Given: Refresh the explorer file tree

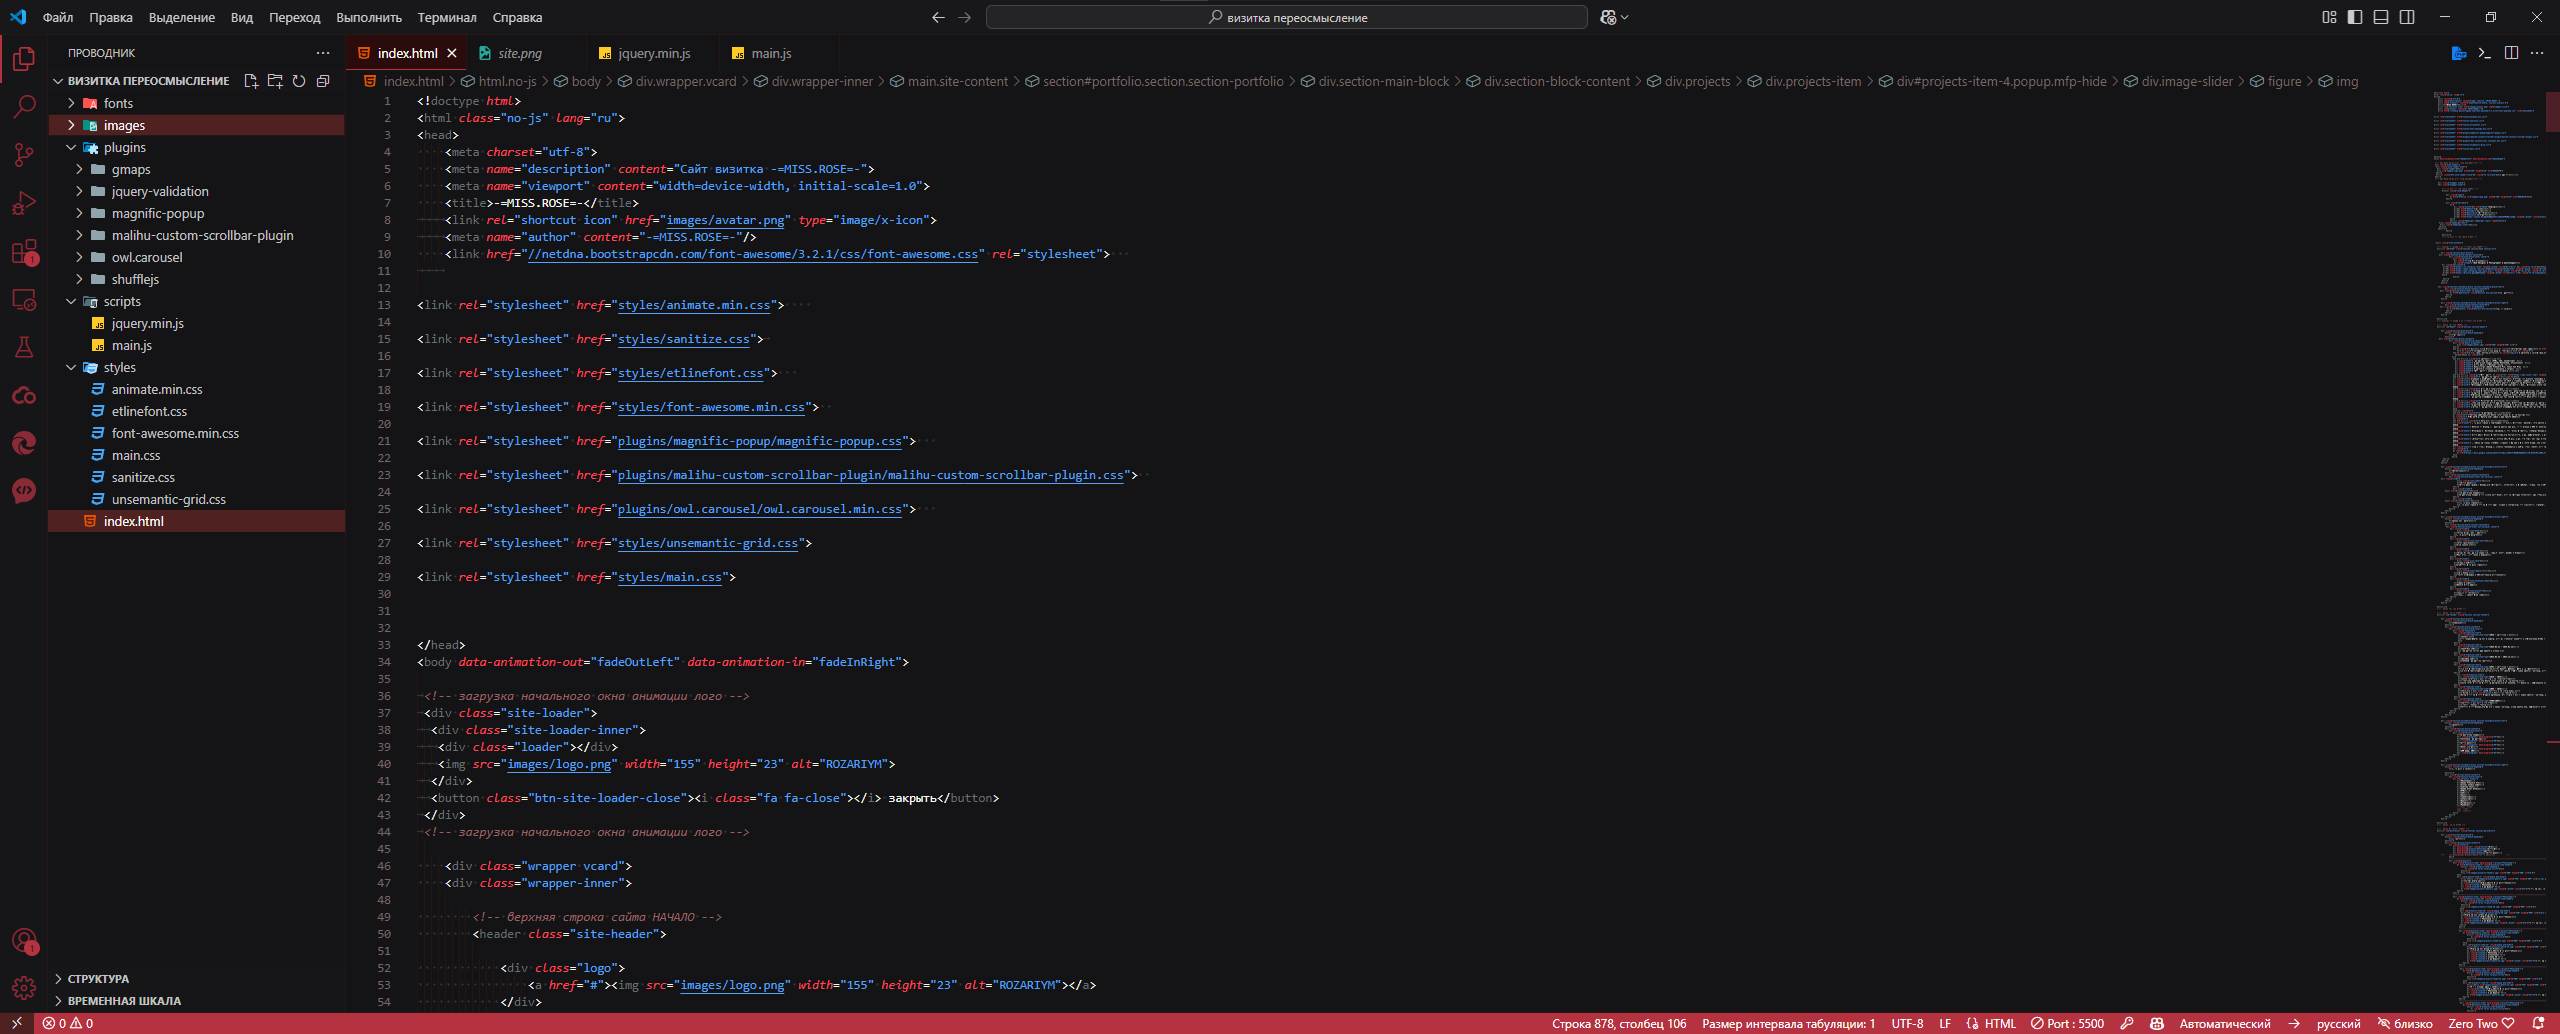Looking at the screenshot, I should click(x=299, y=81).
